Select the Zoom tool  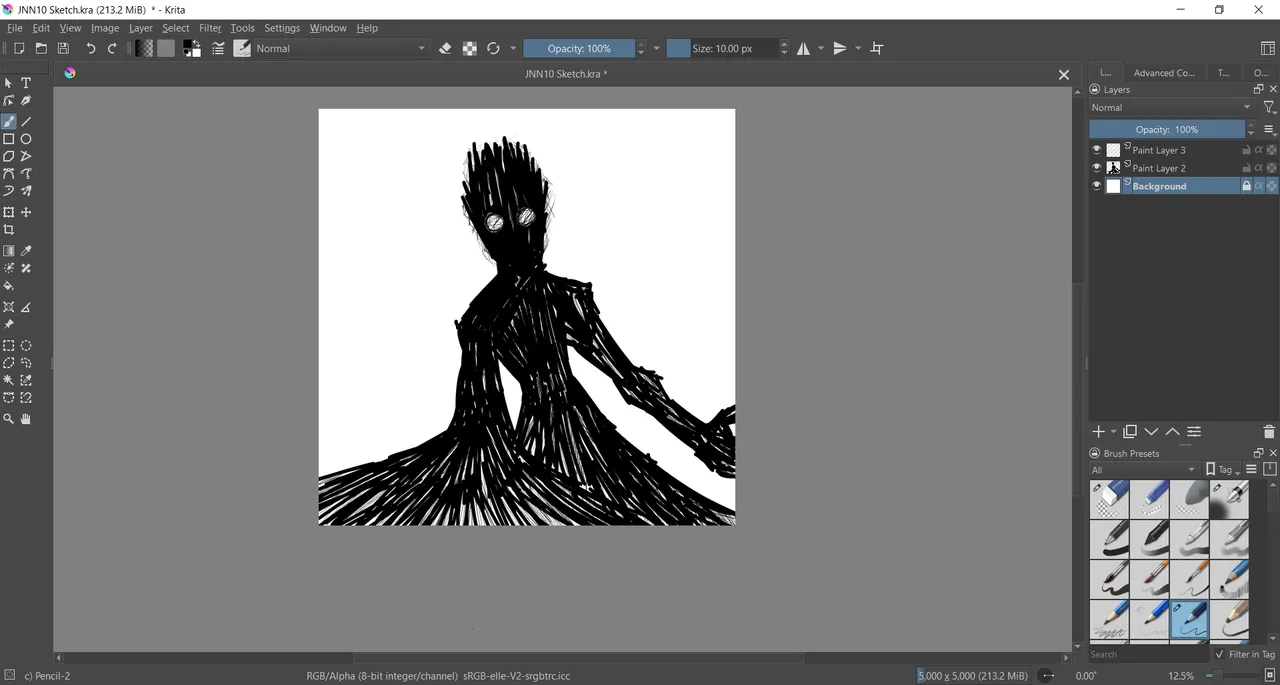(x=9, y=419)
